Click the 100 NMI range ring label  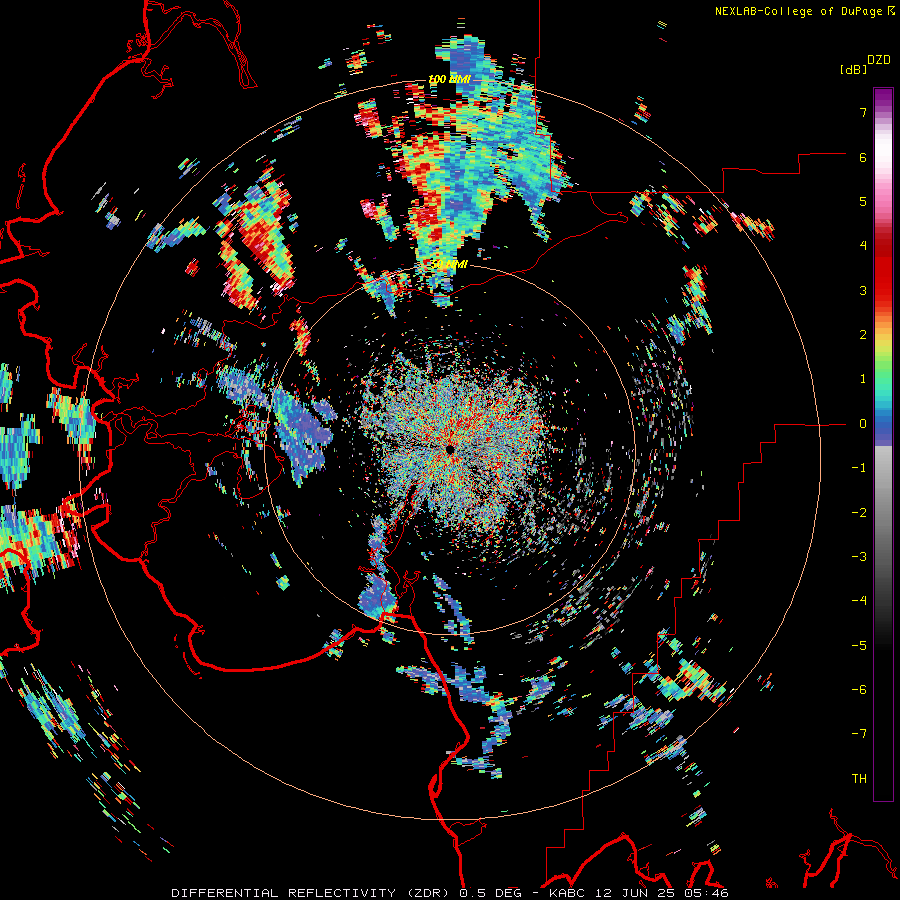tap(449, 79)
